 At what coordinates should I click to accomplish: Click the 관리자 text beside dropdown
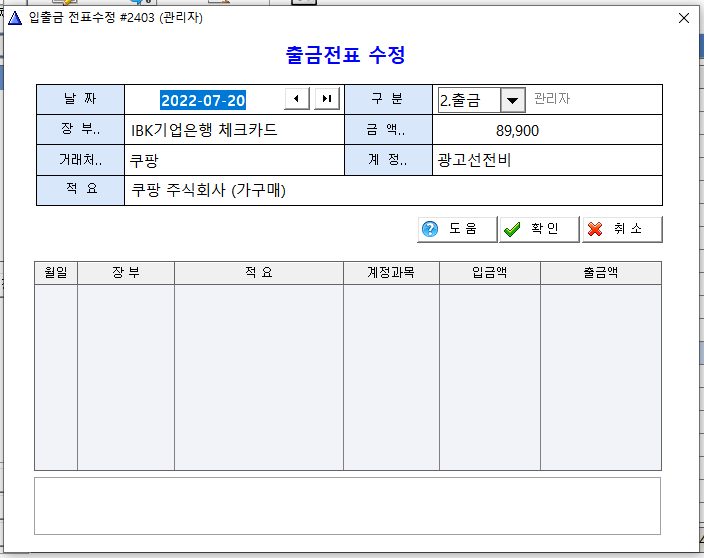(552, 98)
